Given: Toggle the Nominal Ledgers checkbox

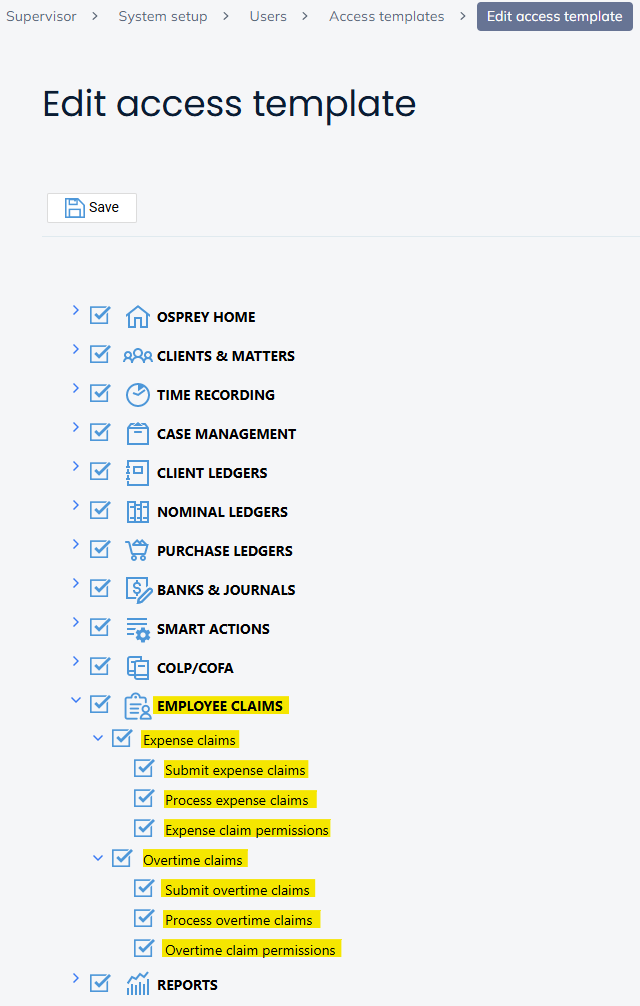Looking at the screenshot, I should [x=100, y=511].
